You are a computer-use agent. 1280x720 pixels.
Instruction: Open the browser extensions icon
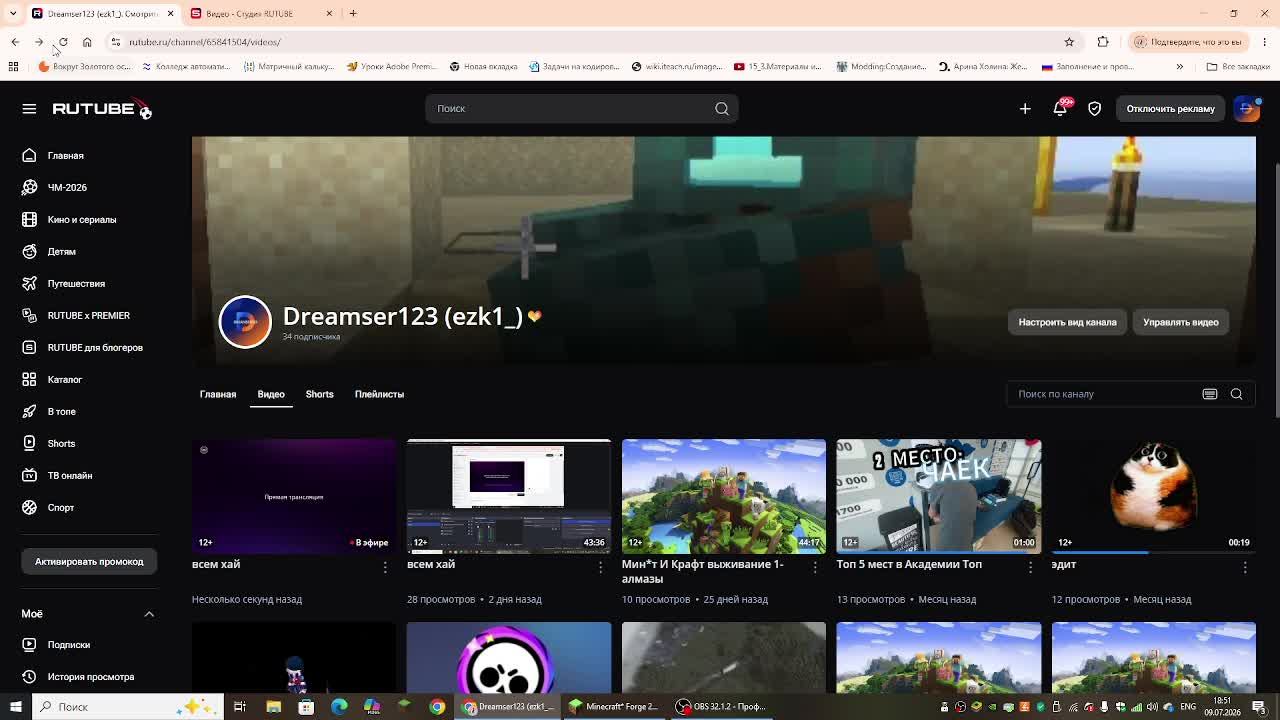[1103, 42]
